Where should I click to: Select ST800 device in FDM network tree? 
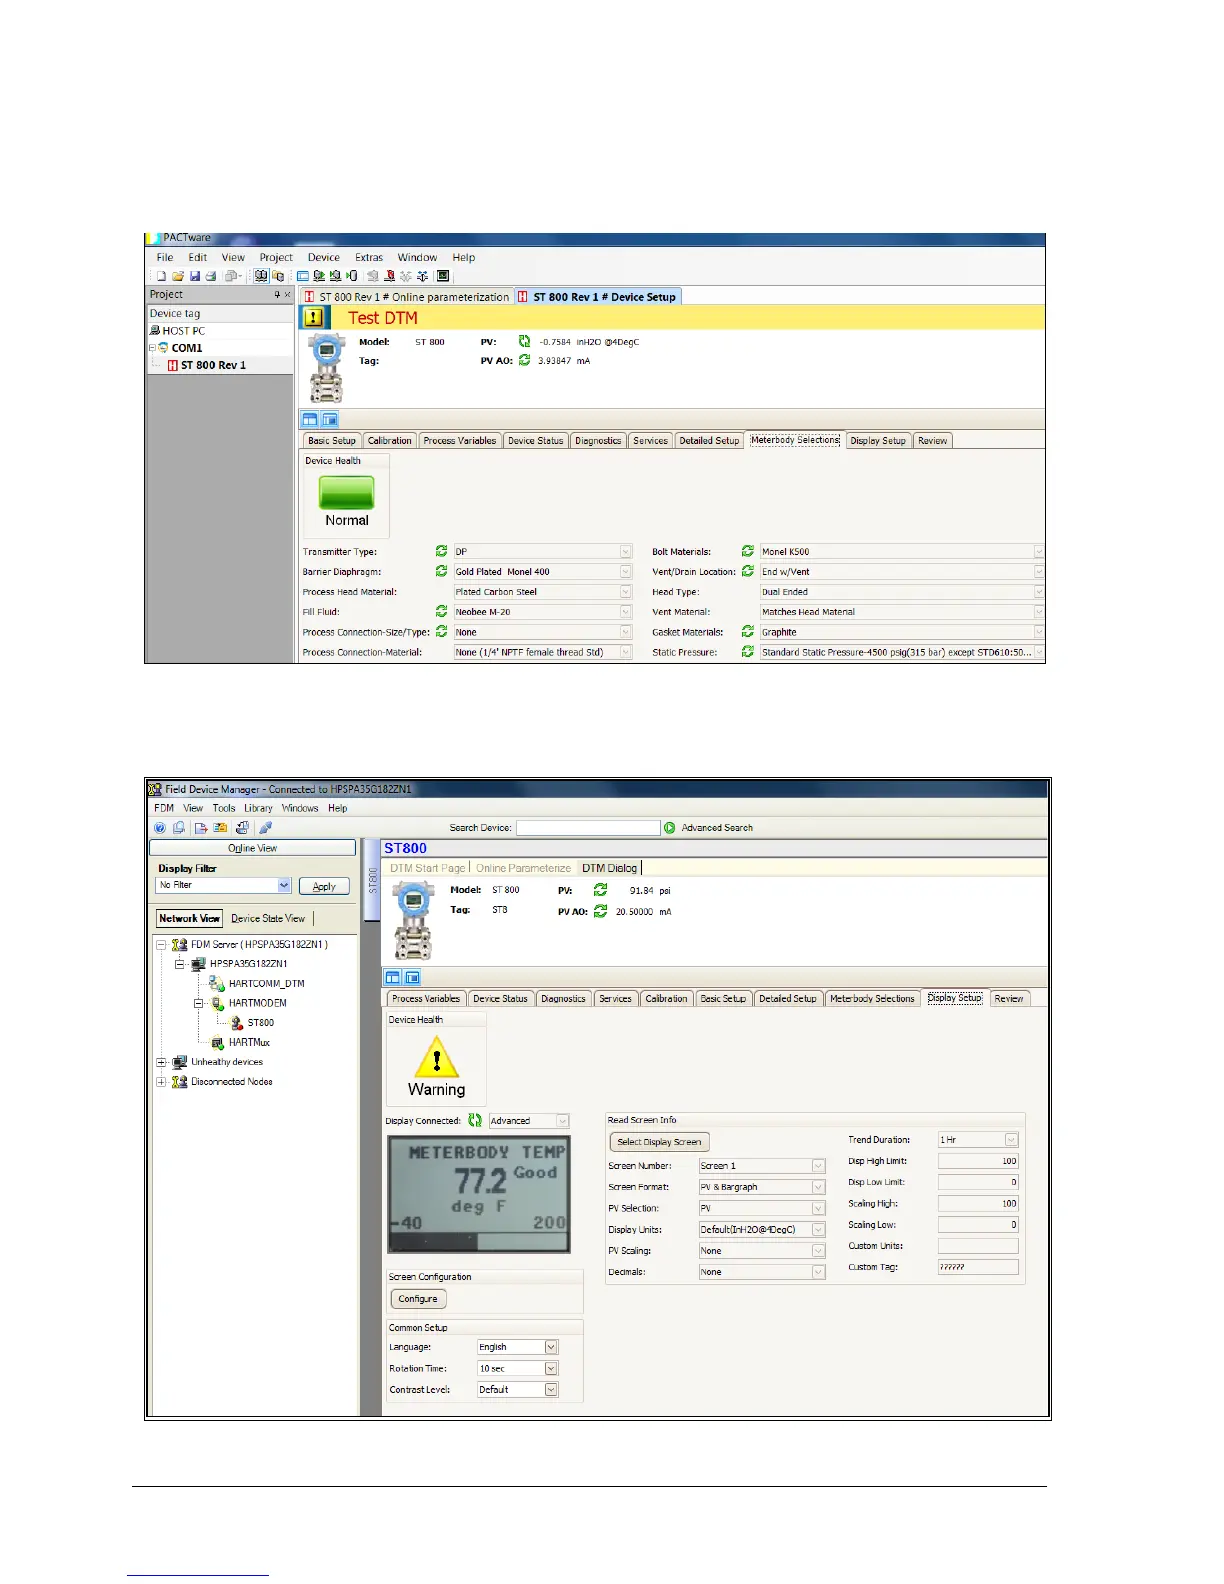click(260, 1023)
